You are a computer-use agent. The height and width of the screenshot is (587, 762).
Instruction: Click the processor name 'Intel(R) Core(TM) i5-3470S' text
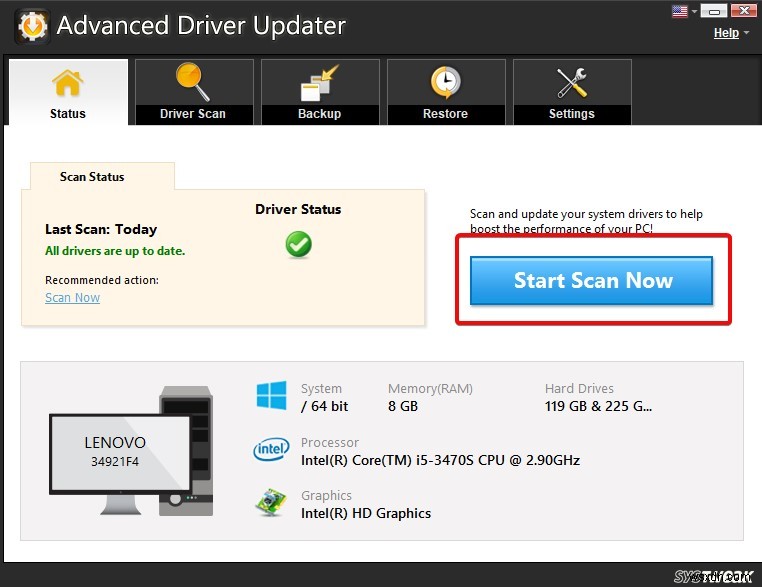click(387, 460)
